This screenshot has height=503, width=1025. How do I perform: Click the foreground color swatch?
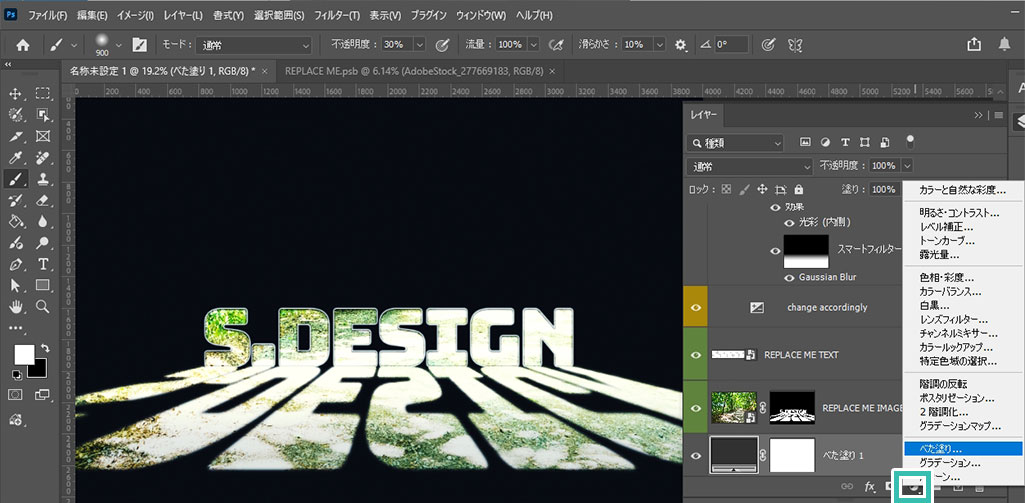pyautogui.click(x=23, y=354)
